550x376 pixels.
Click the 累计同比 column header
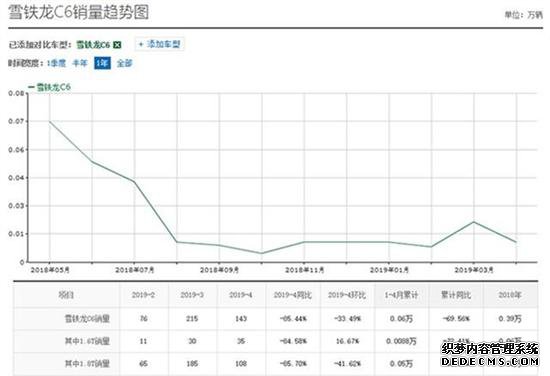coord(456,295)
